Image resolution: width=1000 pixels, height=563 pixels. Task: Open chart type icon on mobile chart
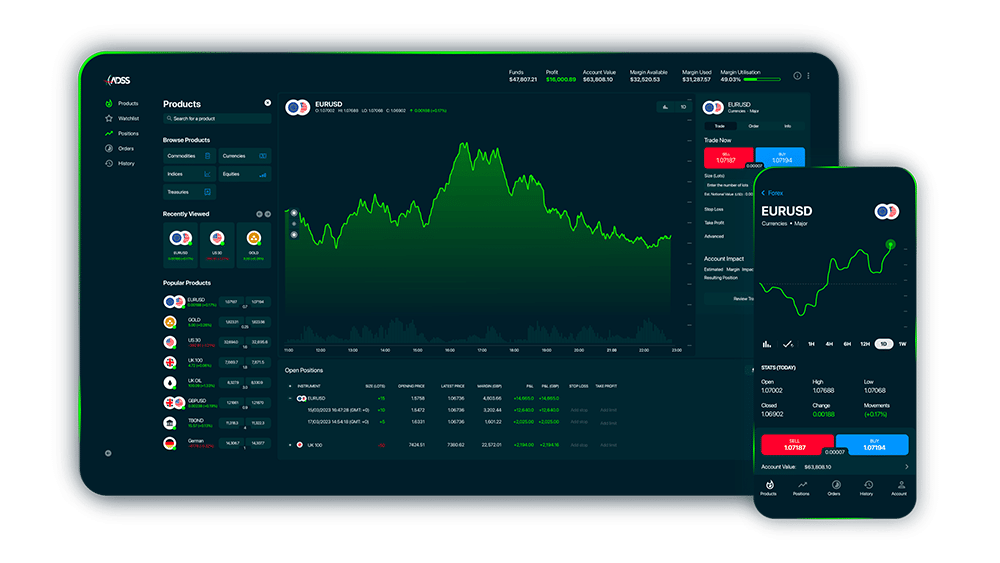coord(768,343)
